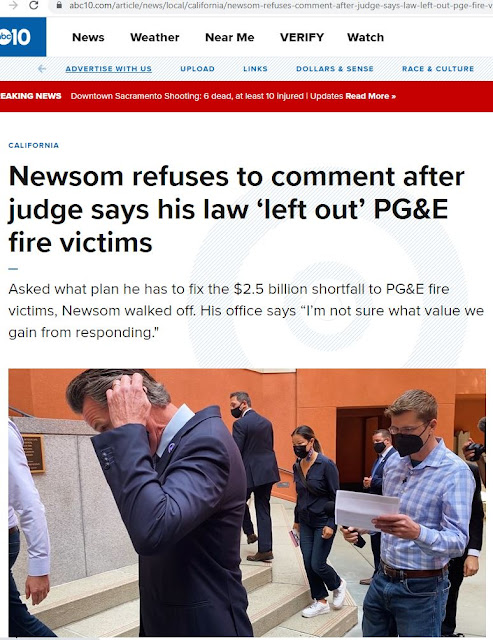Open the VERIFY section

click(x=302, y=37)
